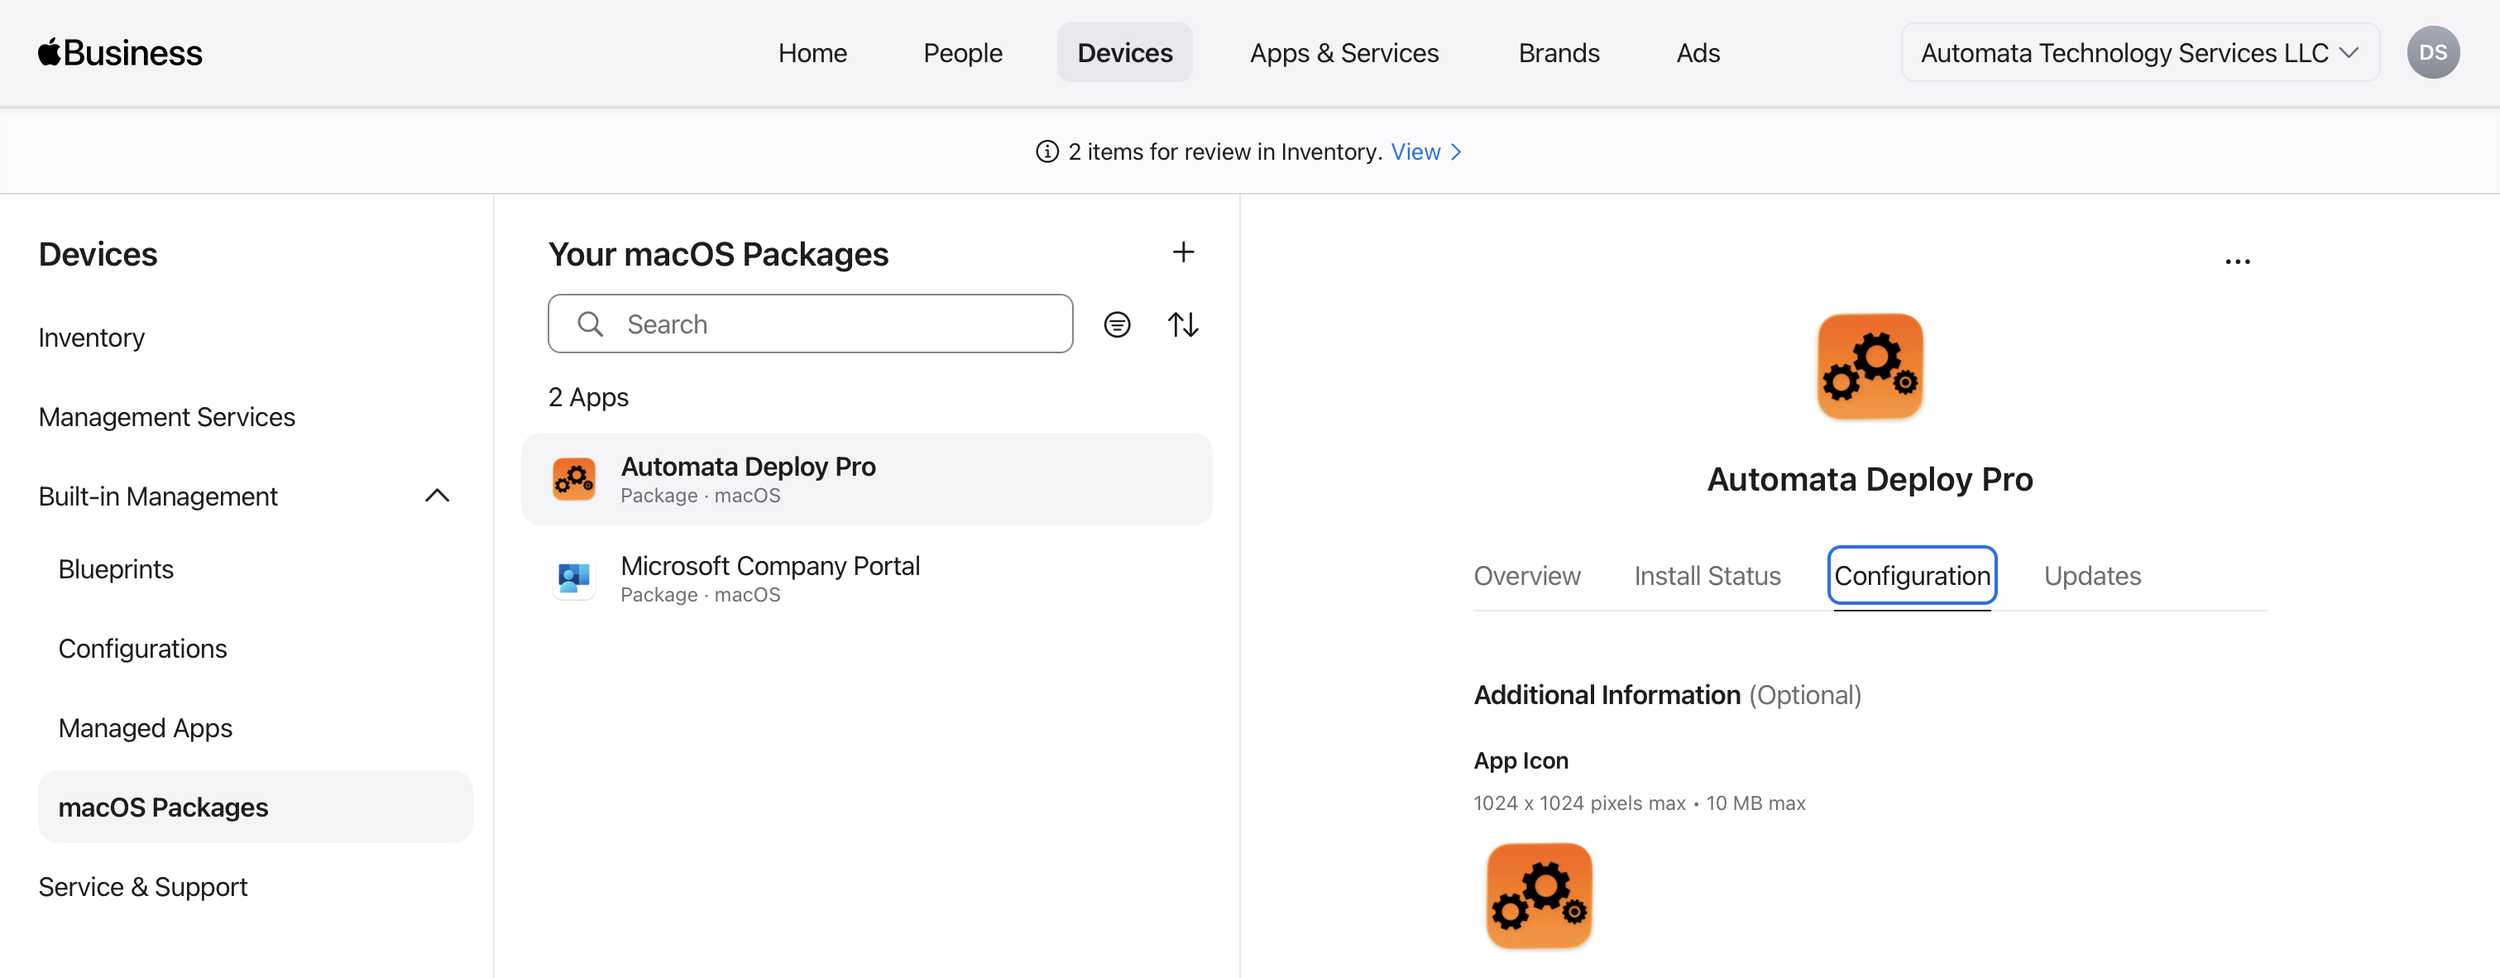
Task: Open Managed Apps
Action: [x=145, y=728]
